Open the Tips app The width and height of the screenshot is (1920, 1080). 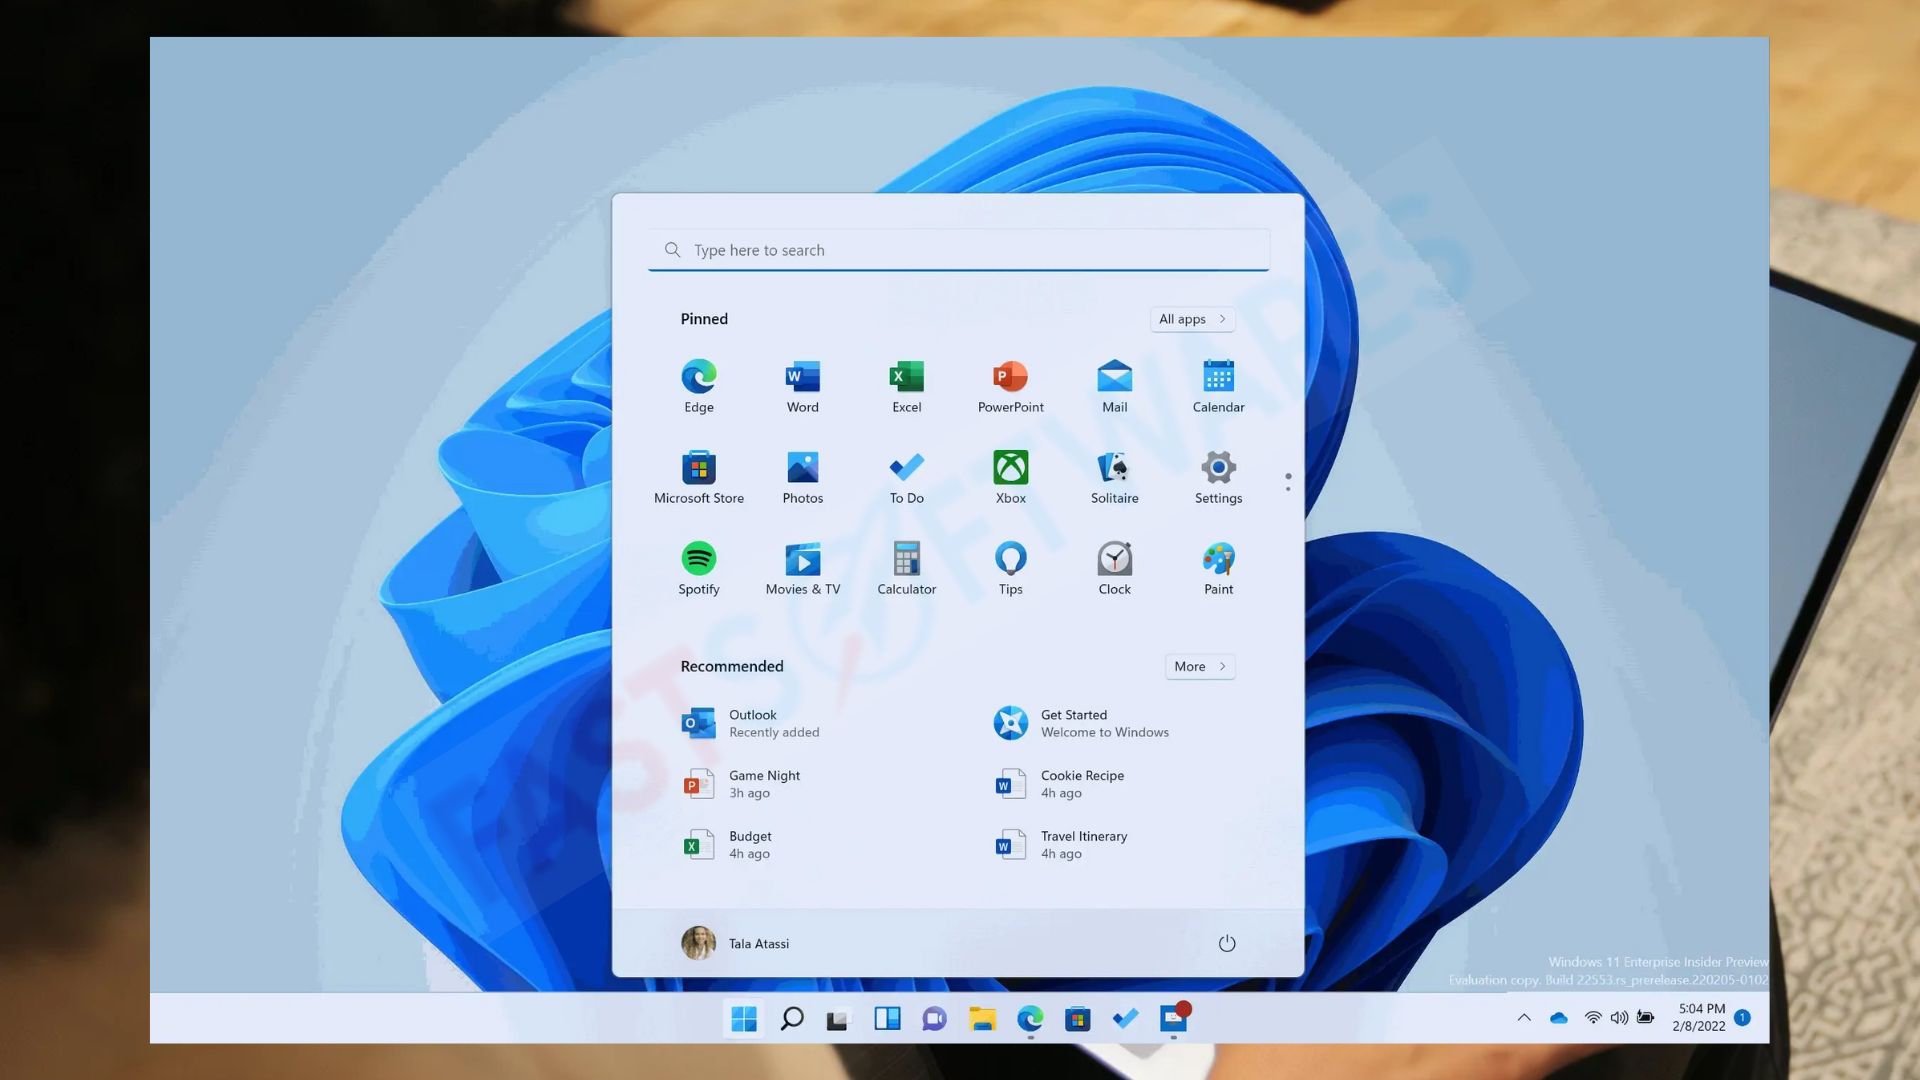click(1011, 568)
